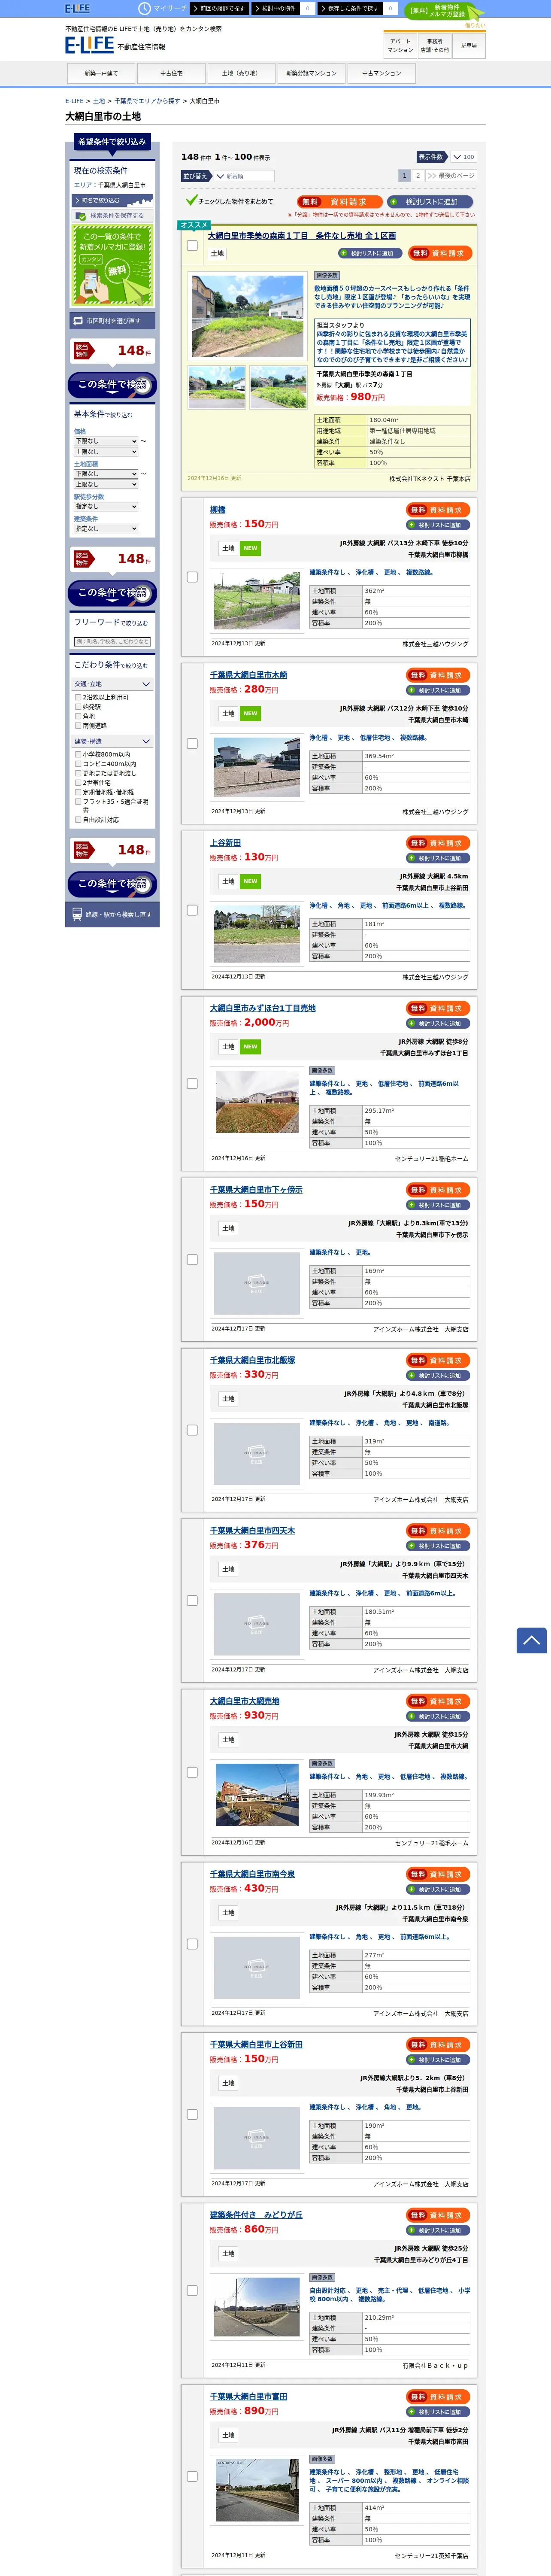
Task: Open the 新築分譲マンション tab
Action: (311, 73)
